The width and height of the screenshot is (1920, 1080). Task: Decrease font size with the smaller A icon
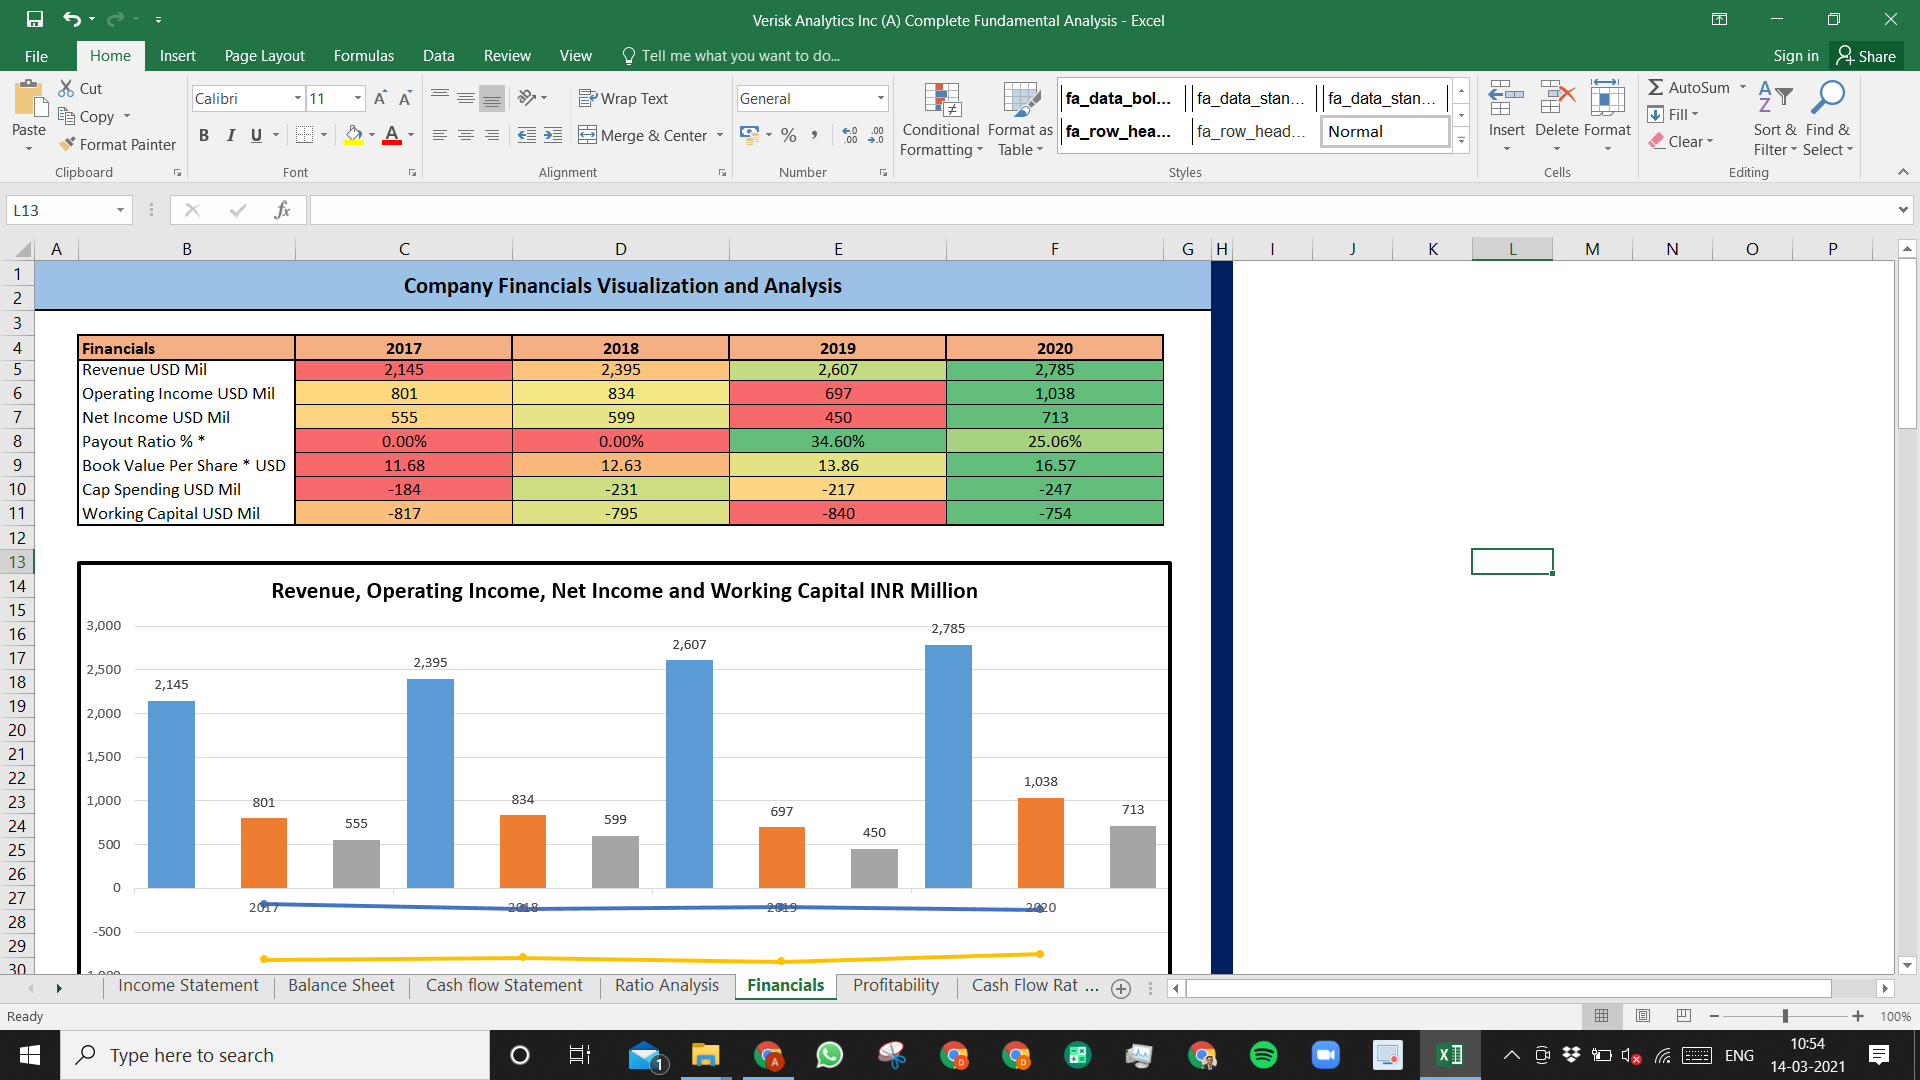pos(405,98)
